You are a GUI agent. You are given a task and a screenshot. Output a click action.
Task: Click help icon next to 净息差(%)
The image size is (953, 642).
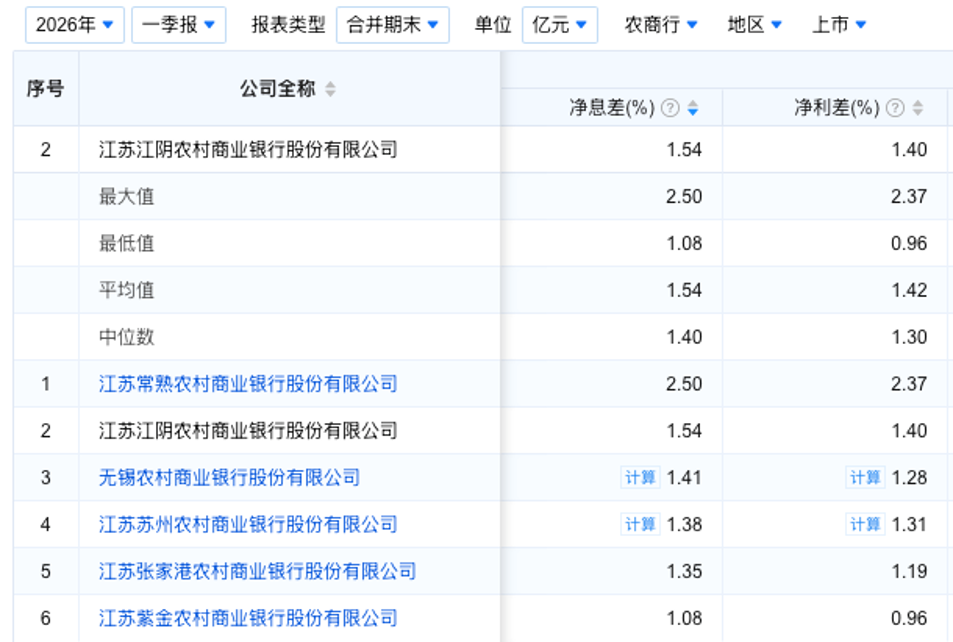670,108
